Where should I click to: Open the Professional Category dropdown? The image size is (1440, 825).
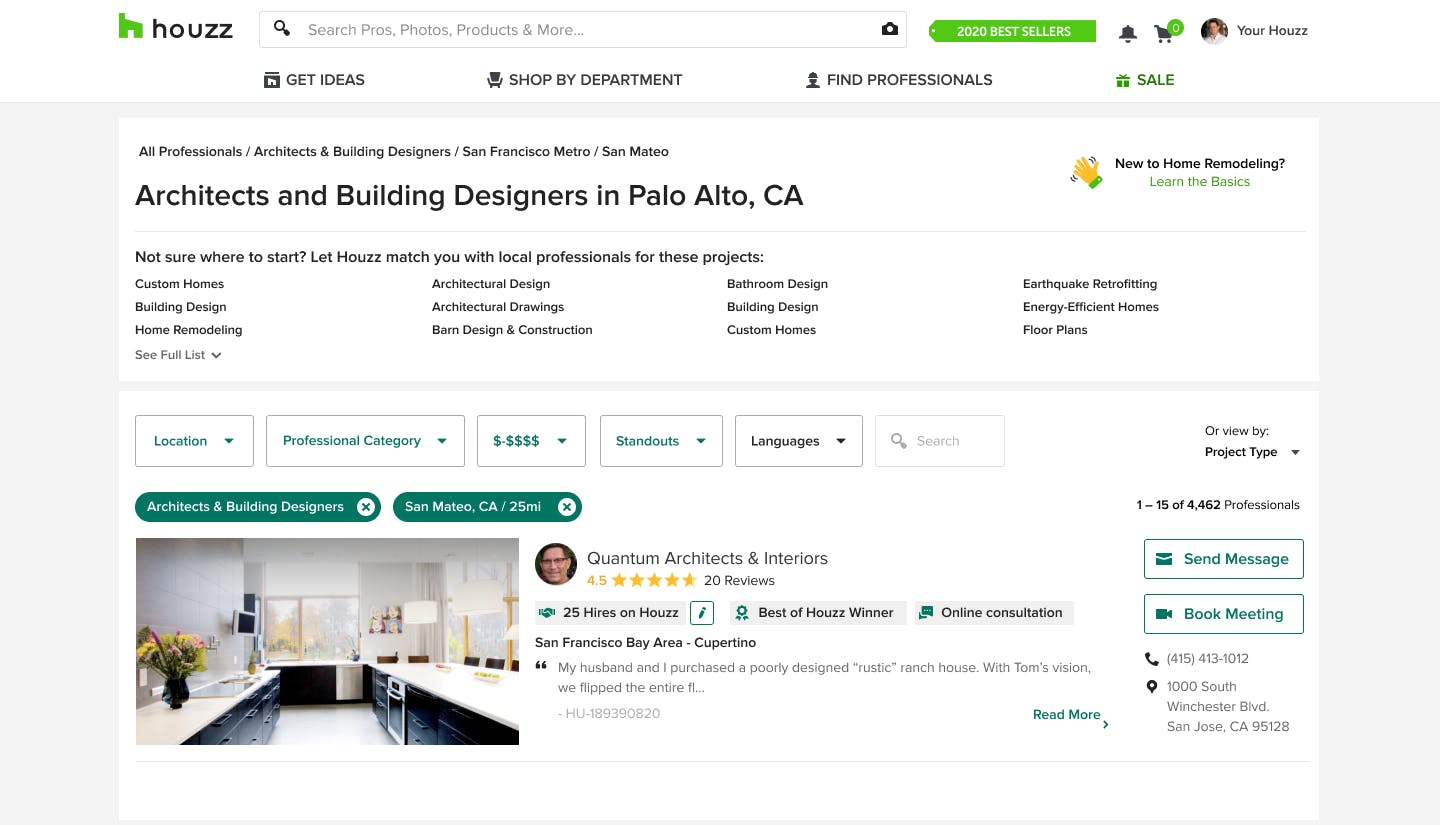365,441
